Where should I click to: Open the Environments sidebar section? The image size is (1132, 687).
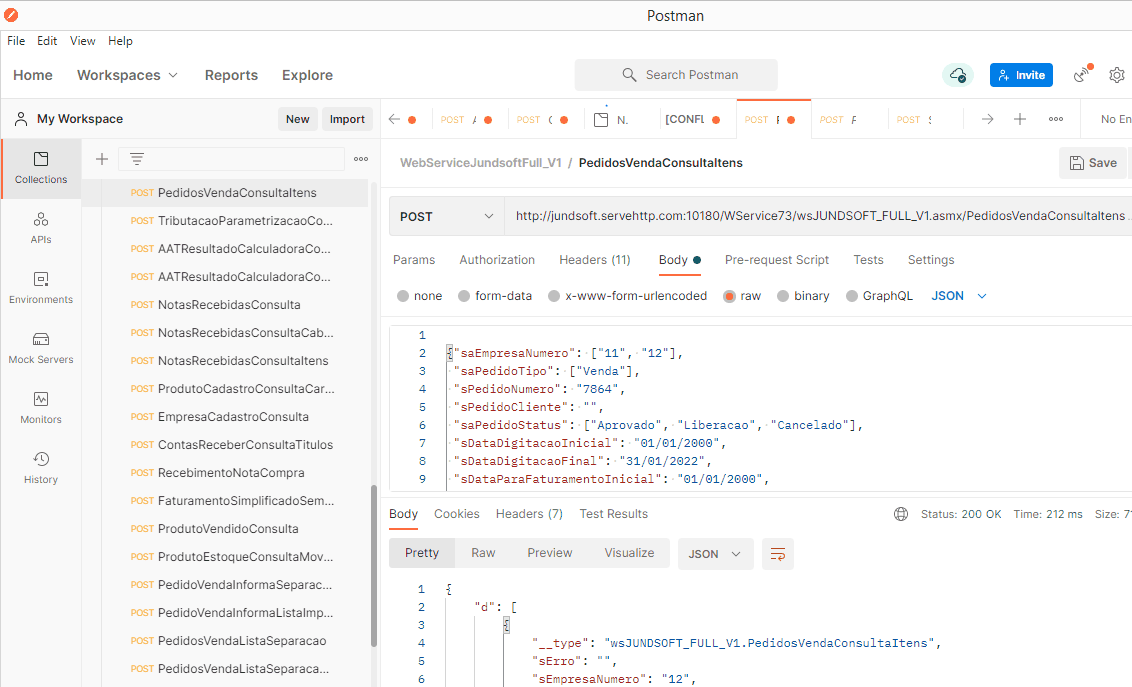click(x=41, y=288)
